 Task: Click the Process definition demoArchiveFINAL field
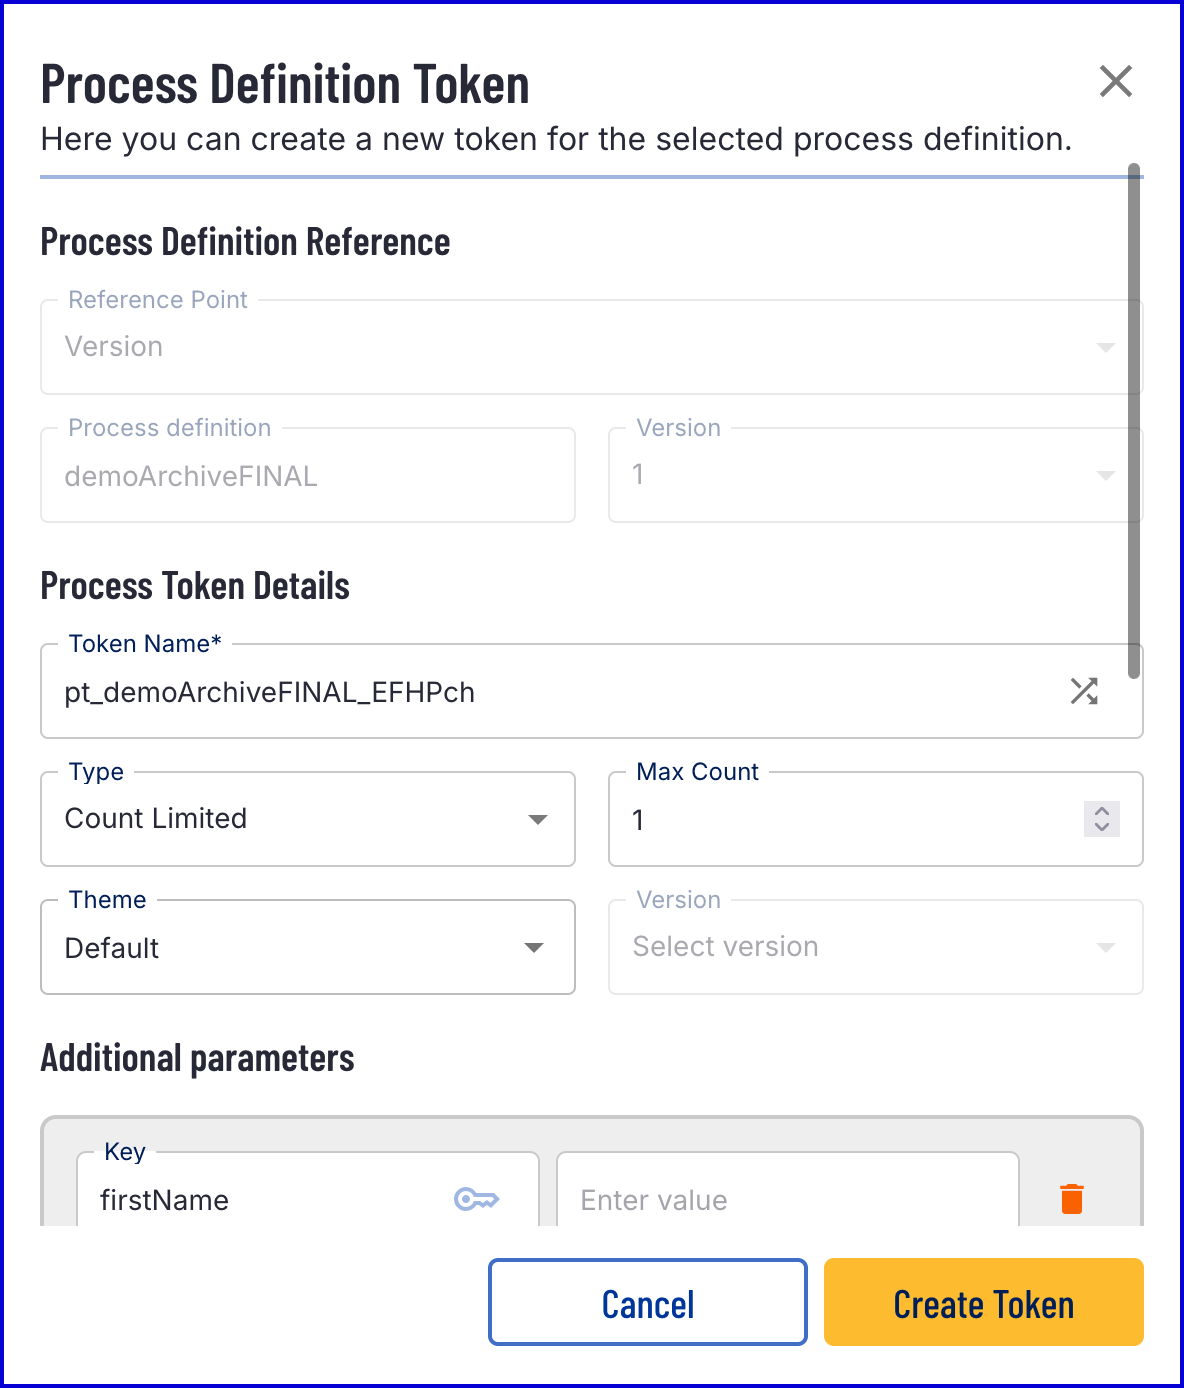click(308, 475)
